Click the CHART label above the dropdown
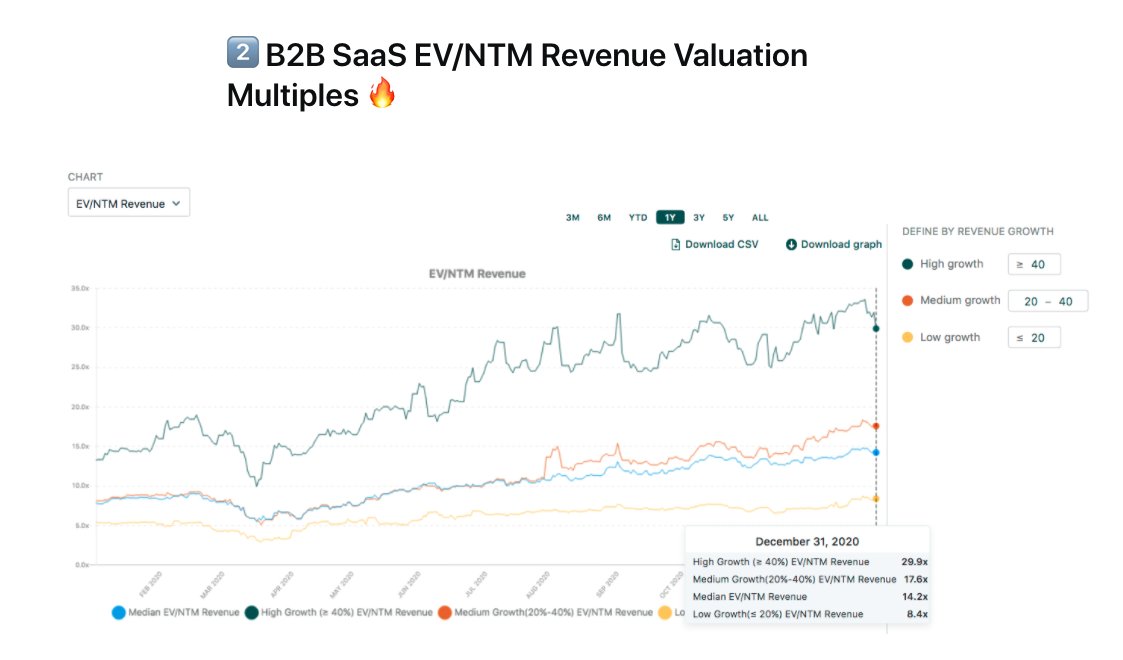Screen dimensions: 1123x660 [85, 177]
